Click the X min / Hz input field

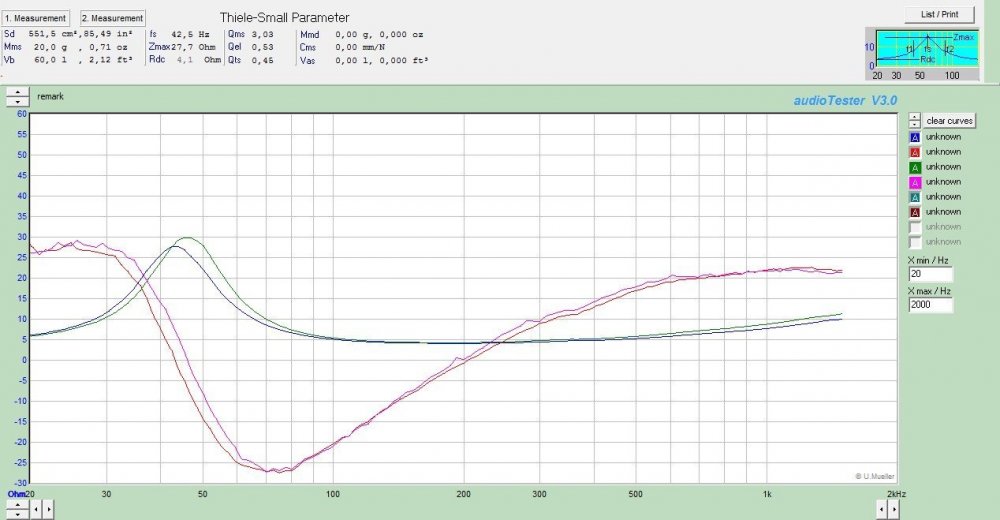point(930,274)
